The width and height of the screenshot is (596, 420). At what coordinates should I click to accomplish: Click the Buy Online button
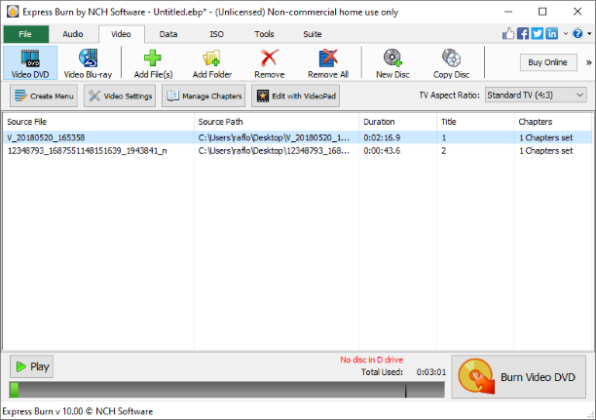548,62
